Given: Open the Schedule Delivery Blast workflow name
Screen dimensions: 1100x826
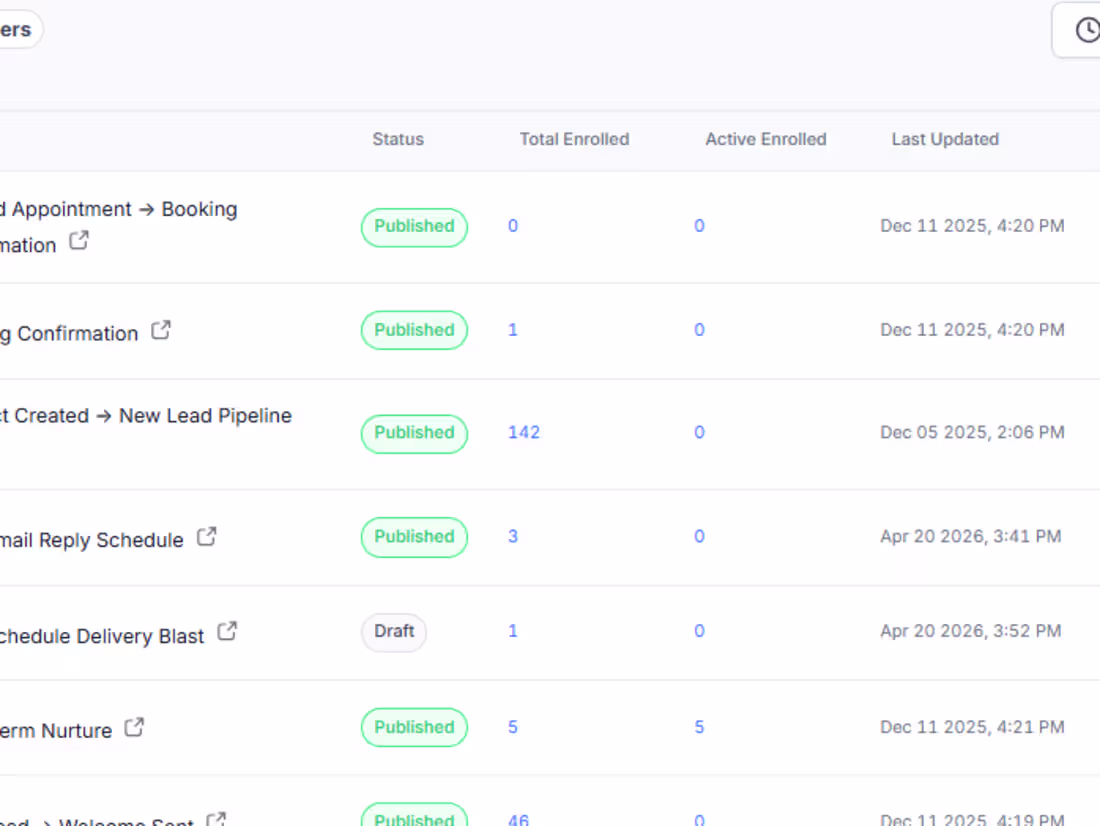Looking at the screenshot, I should (102, 636).
